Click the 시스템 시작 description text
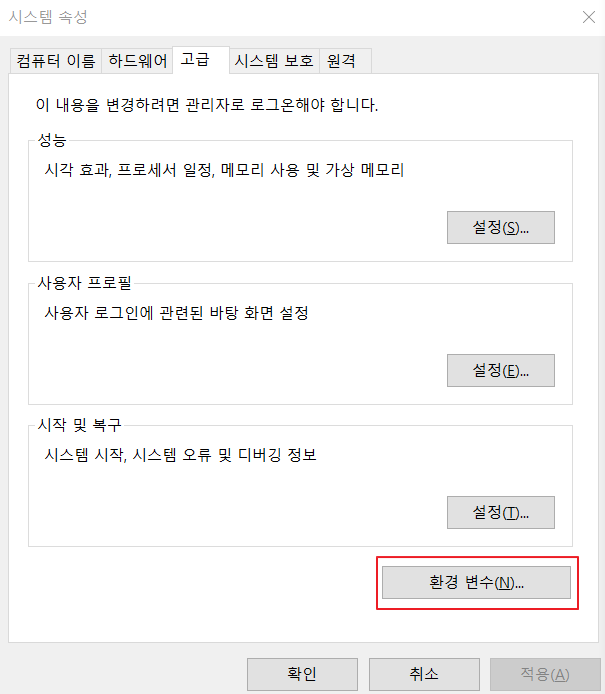This screenshot has height=694, width=605. [181, 455]
